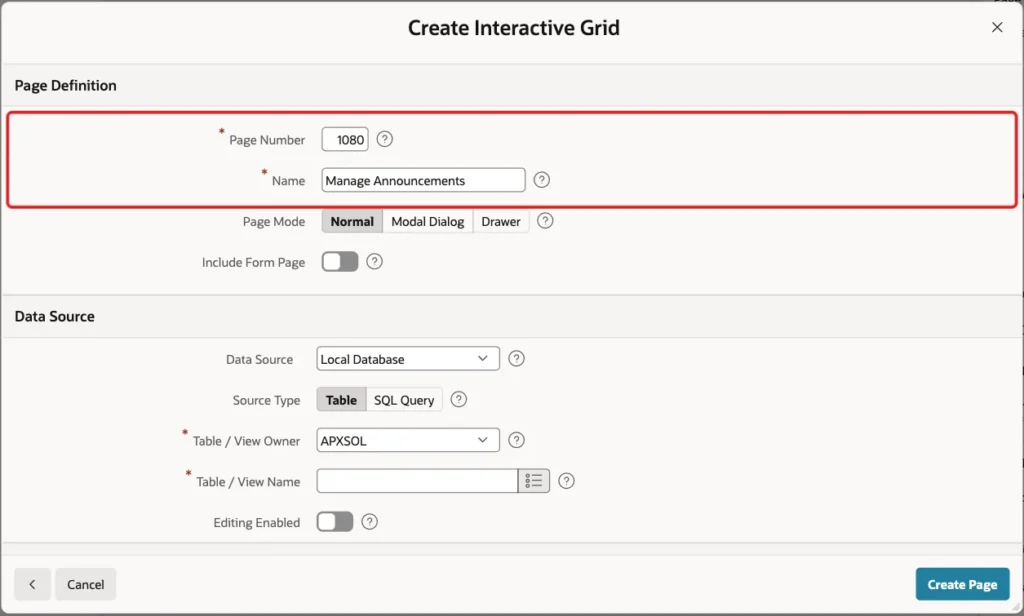Select Normal page mode
The image size is (1024, 616).
(x=352, y=221)
